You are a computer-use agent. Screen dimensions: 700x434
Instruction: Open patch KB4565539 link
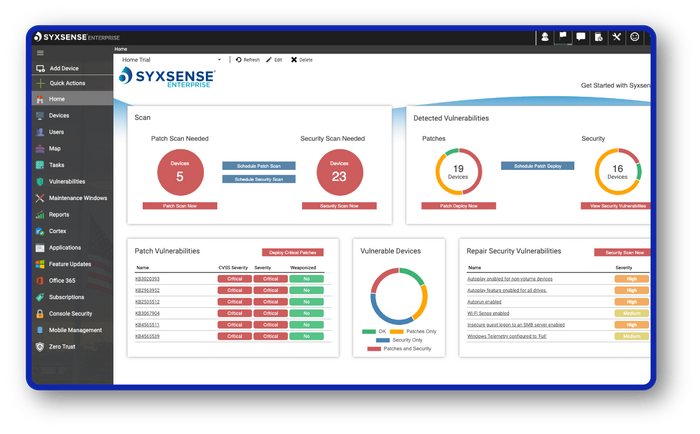147,337
